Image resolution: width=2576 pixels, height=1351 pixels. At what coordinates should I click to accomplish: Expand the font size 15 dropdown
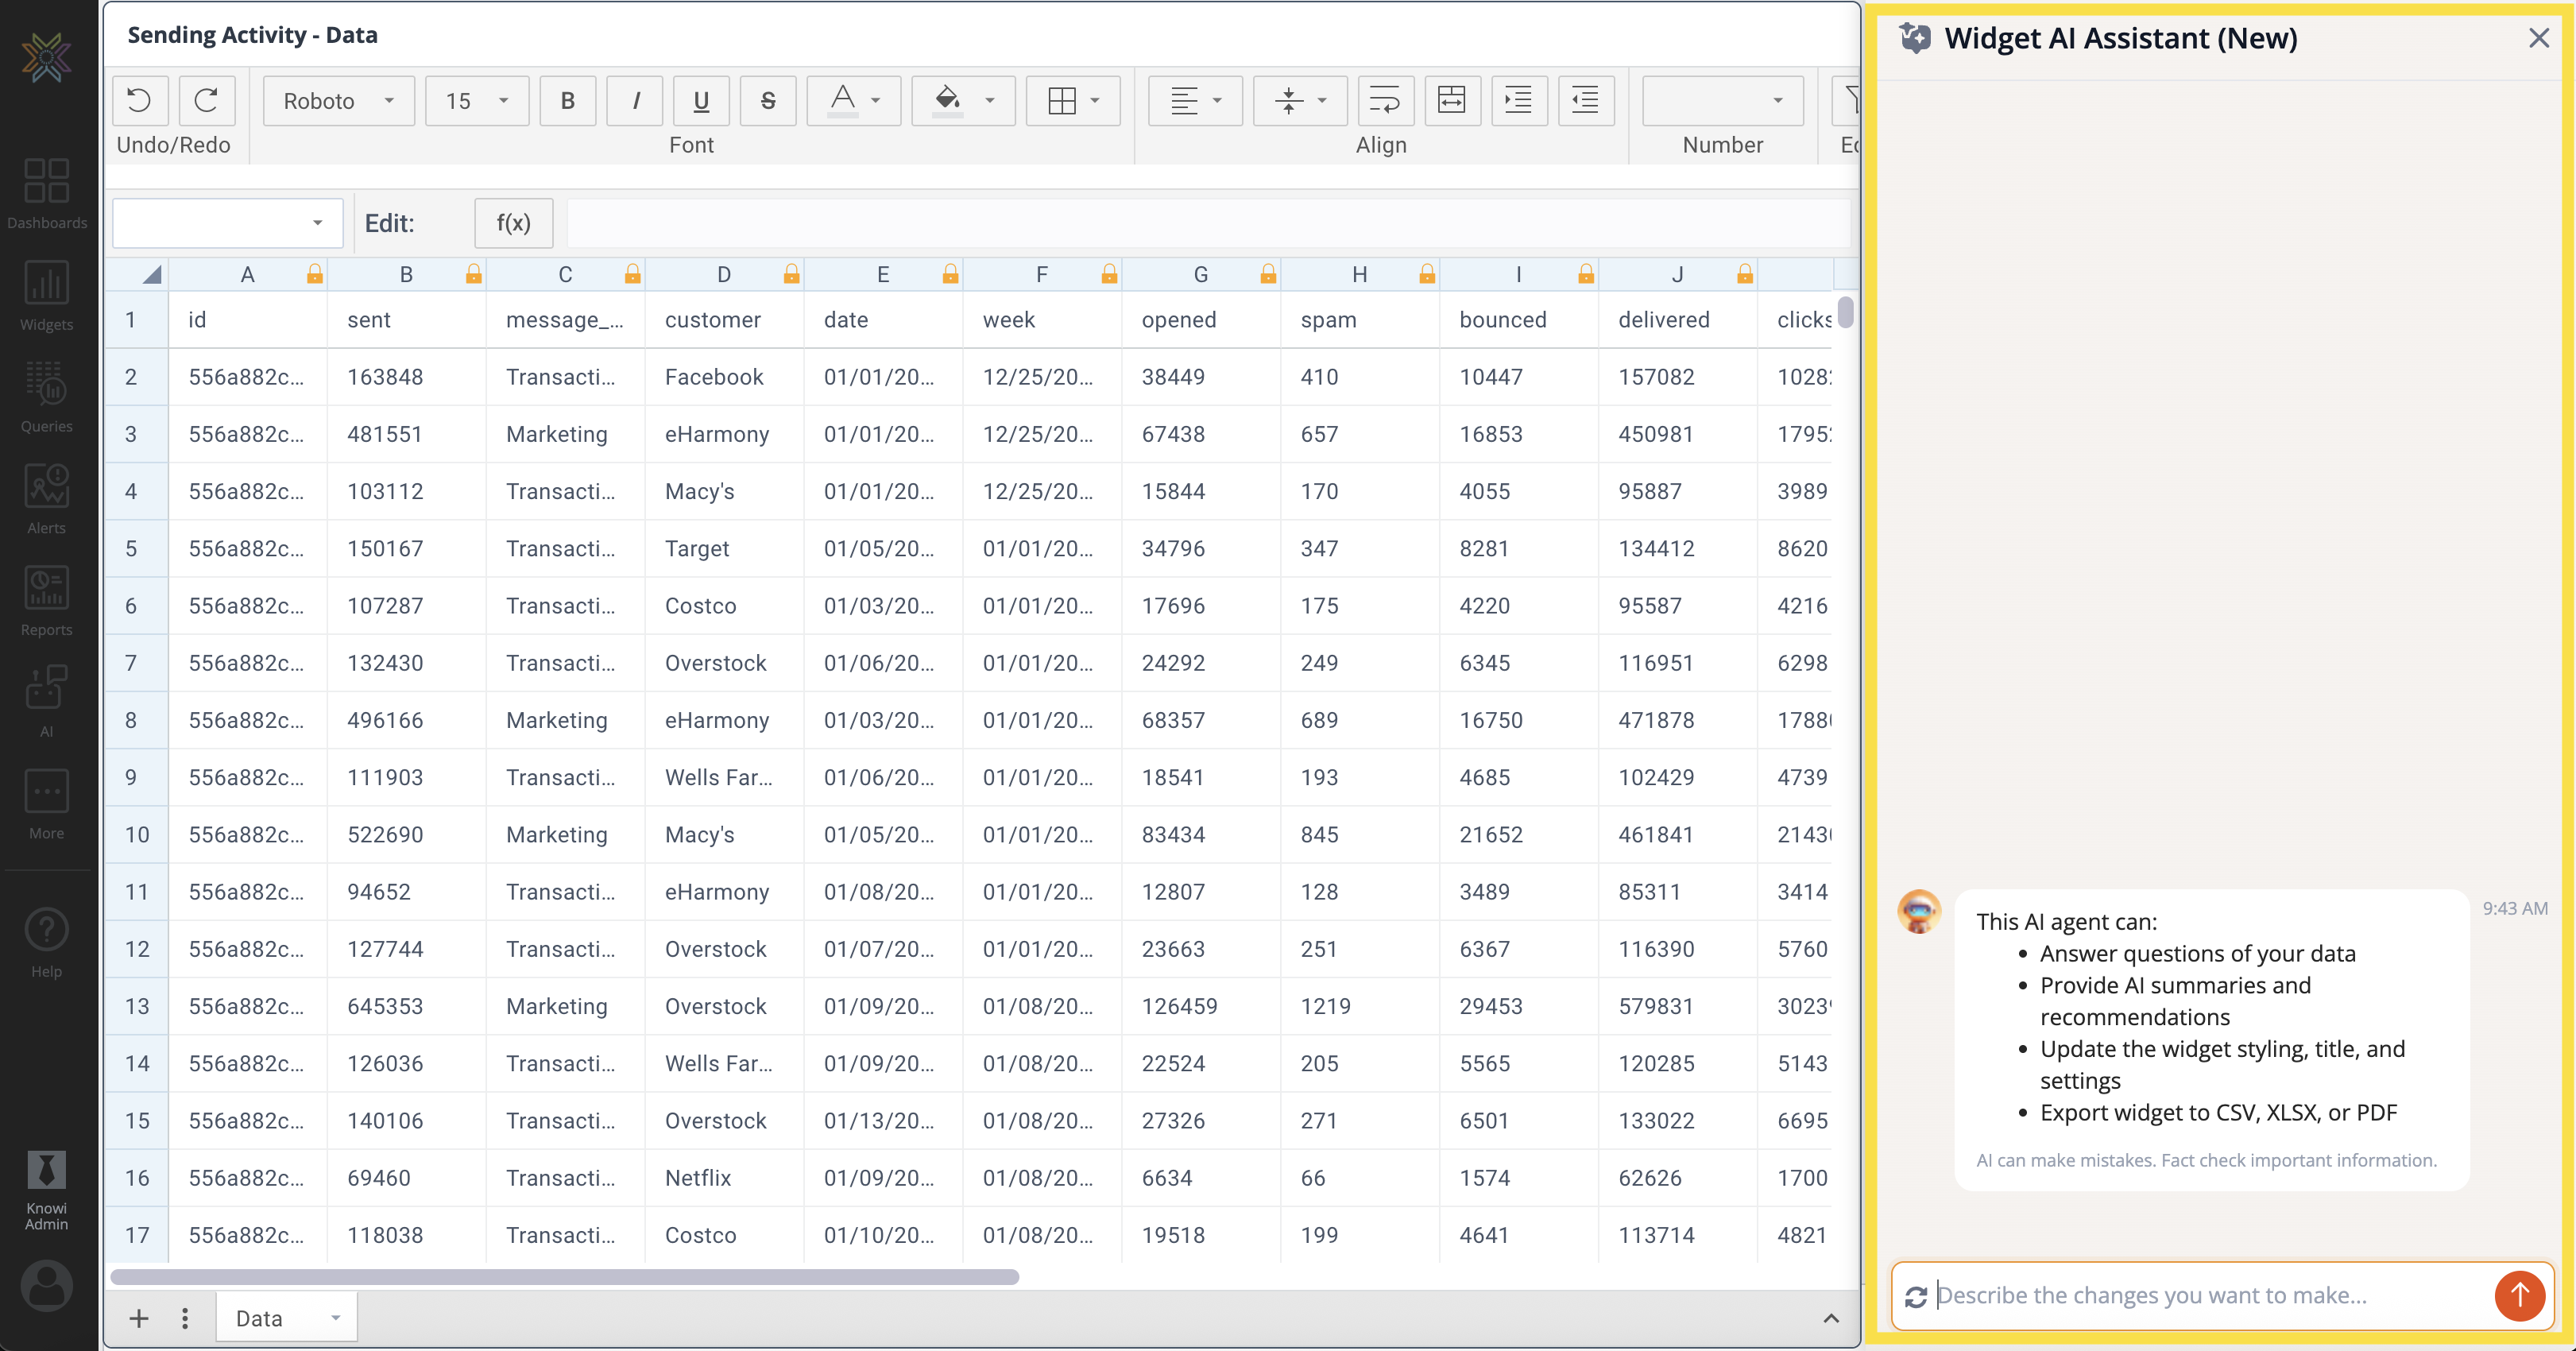(477, 101)
